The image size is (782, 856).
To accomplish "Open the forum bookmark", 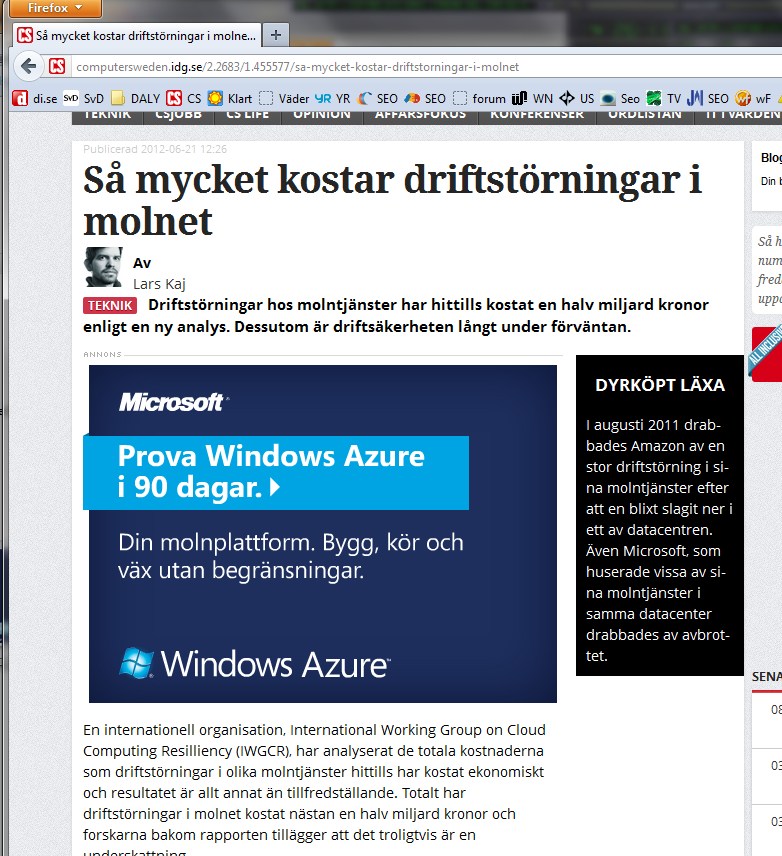I will pyautogui.click(x=480, y=98).
